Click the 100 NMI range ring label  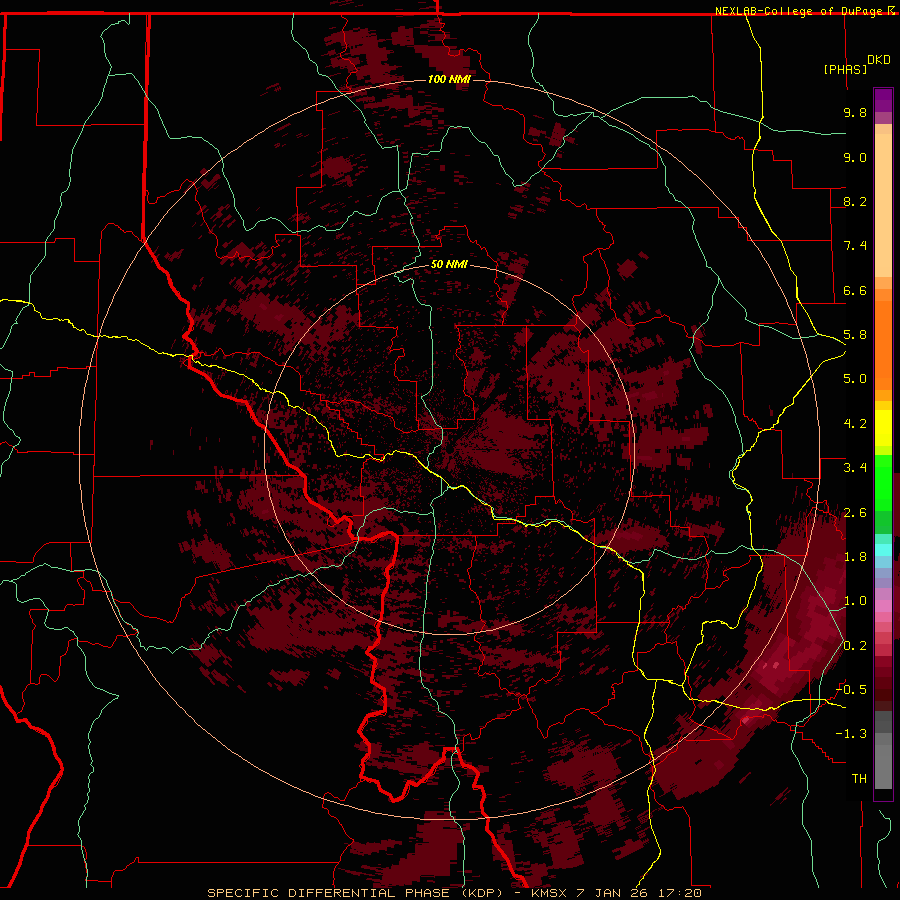449,79
